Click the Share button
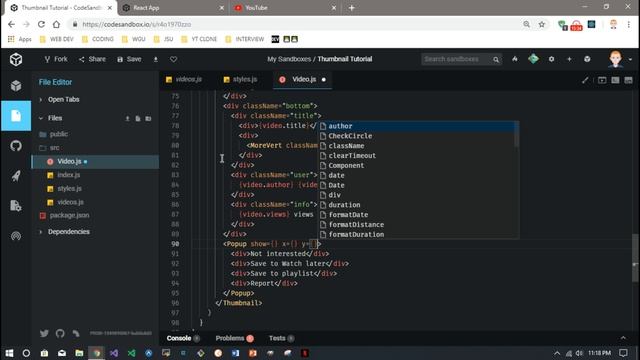 [92, 60]
